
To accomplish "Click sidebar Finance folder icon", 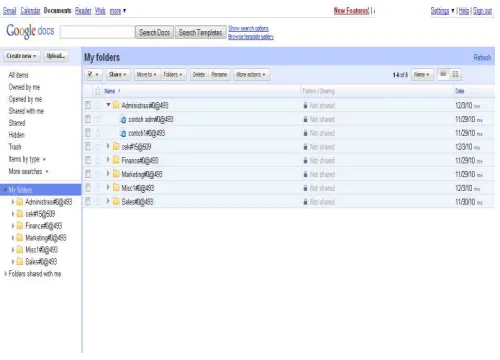I will click(20, 226).
